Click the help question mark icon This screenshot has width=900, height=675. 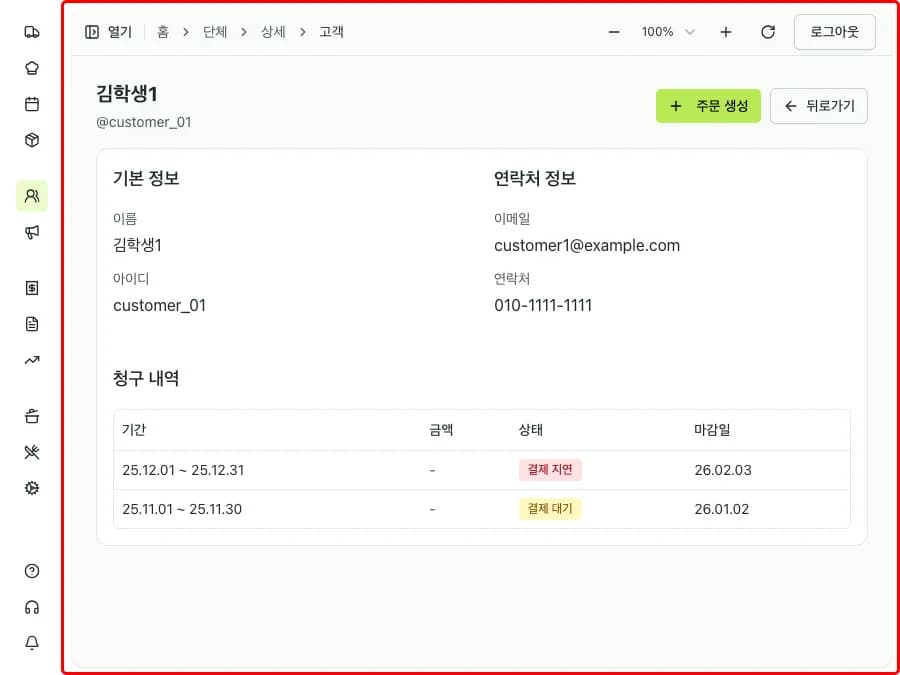tap(31, 571)
